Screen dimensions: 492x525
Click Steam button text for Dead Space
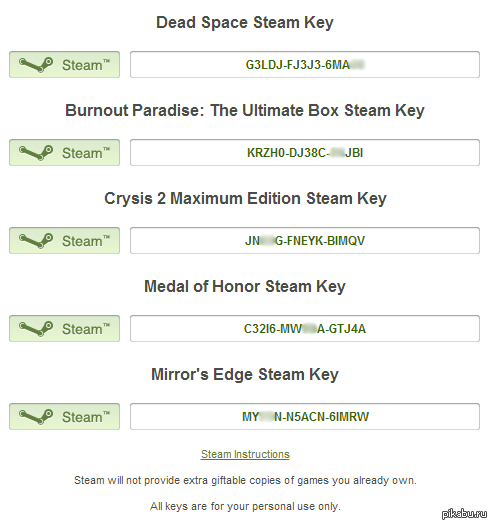86,65
